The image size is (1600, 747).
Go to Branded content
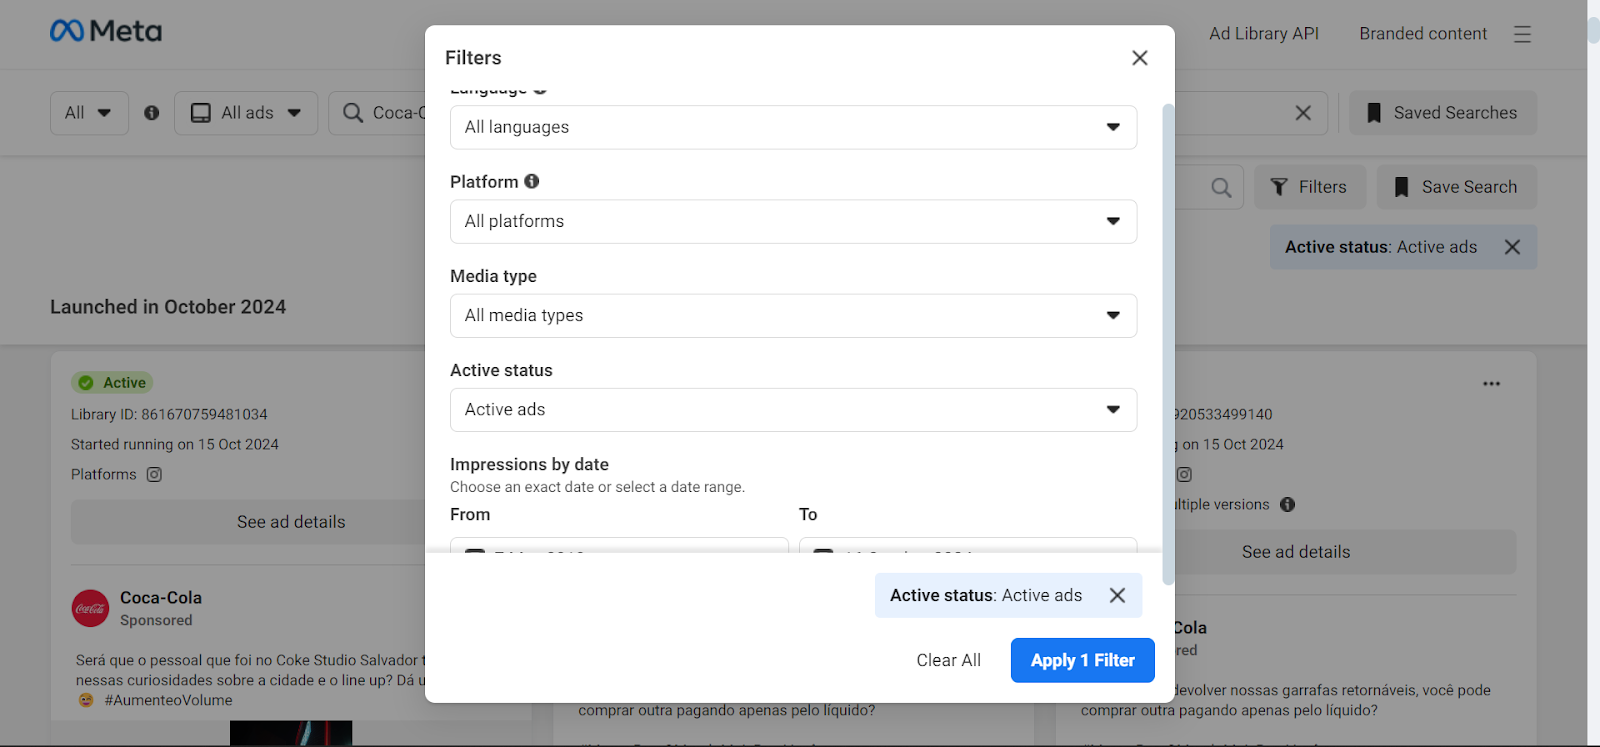click(1422, 34)
